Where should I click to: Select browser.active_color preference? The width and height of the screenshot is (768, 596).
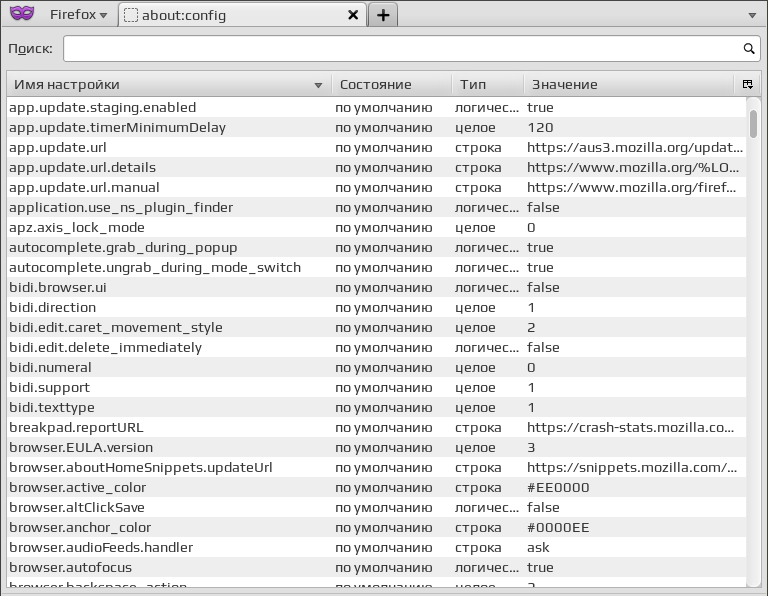point(377,488)
